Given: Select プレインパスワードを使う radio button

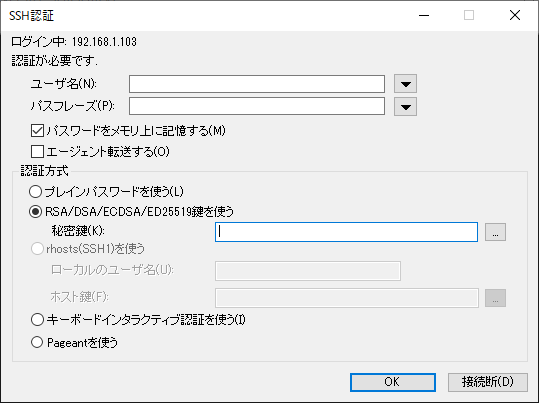Looking at the screenshot, I should [x=36, y=192].
